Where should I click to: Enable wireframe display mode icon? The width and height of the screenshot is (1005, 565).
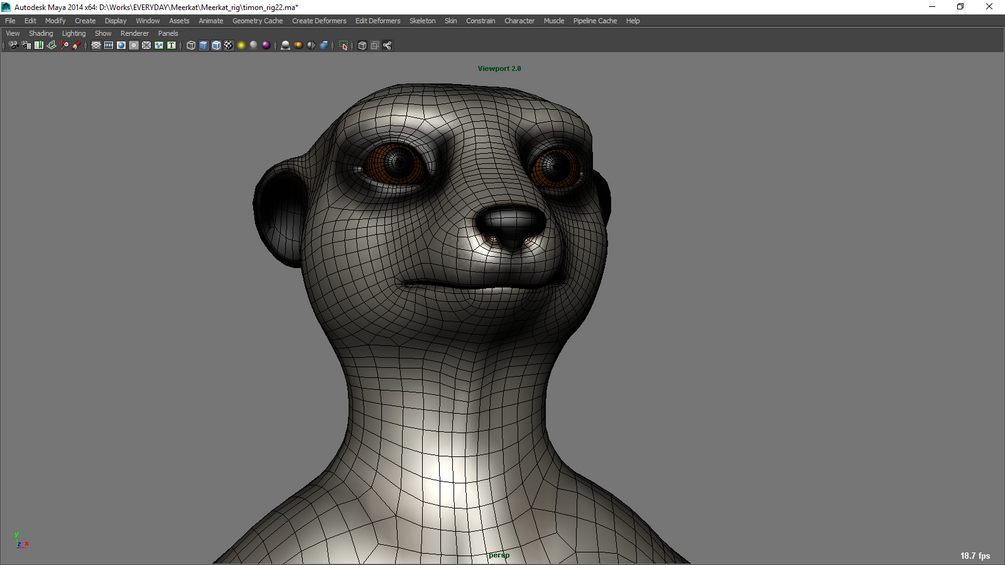[191, 45]
